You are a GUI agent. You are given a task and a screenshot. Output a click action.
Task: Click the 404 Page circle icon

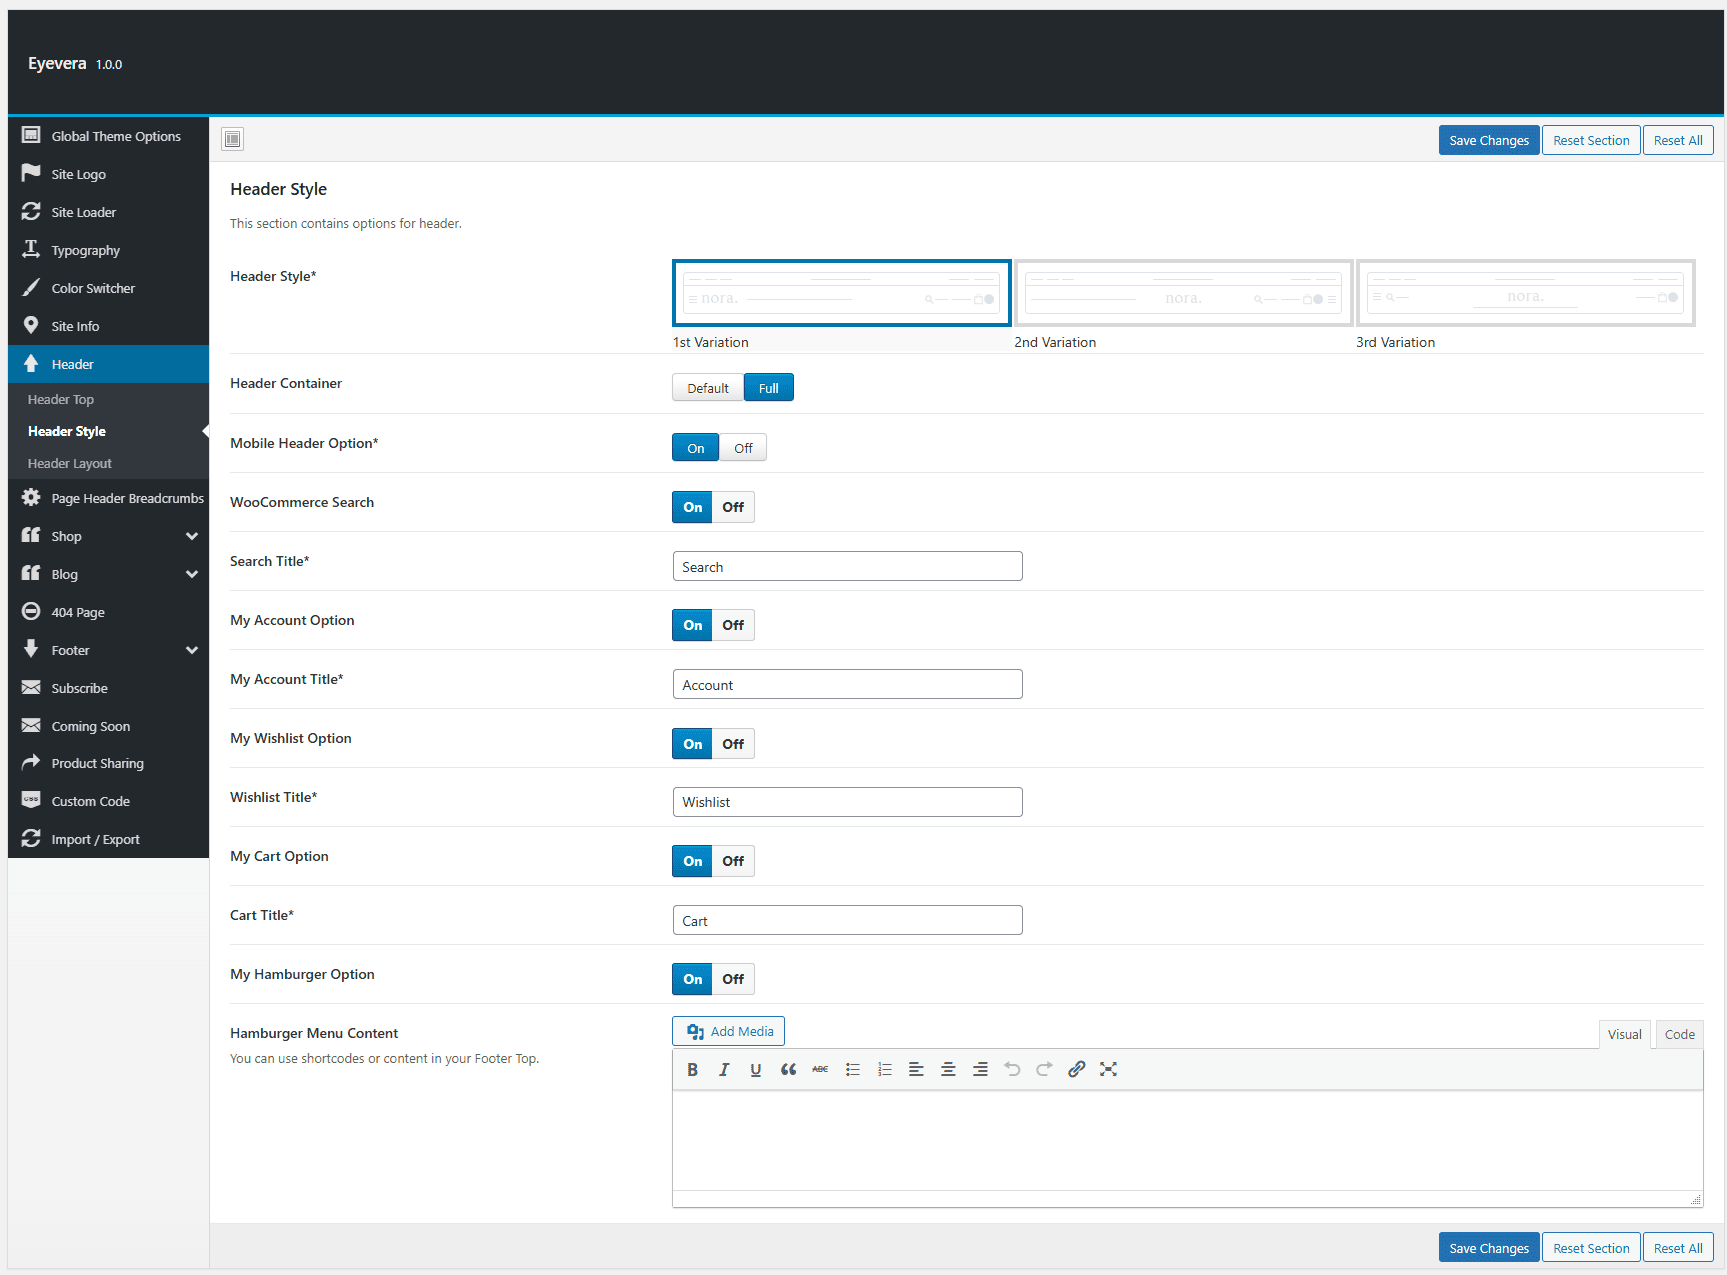pyautogui.click(x=31, y=611)
